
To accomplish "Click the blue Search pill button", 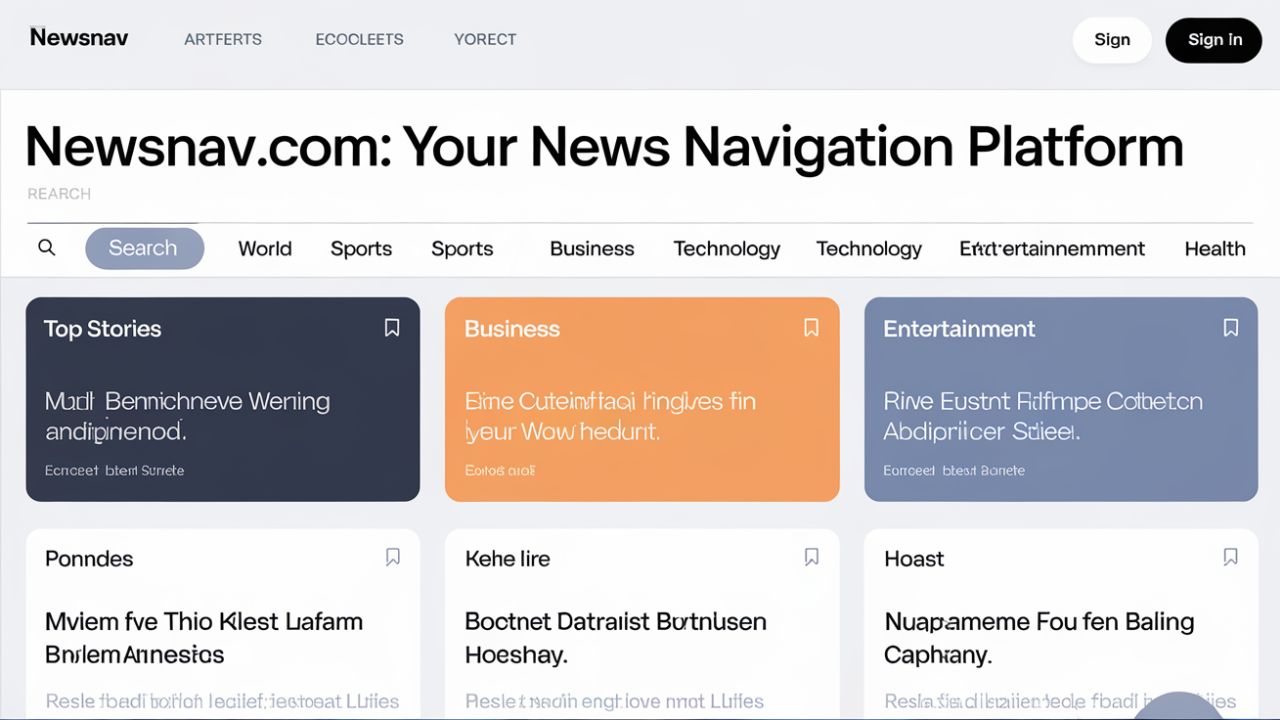I will (x=144, y=248).
